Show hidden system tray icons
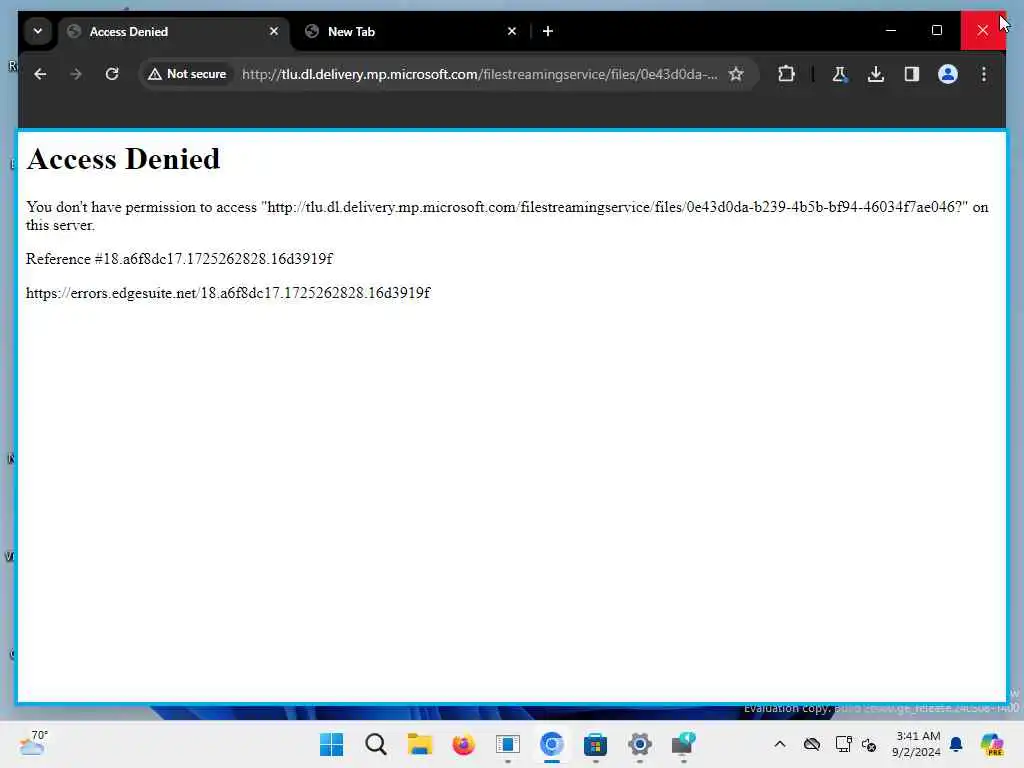This screenshot has height=768, width=1024. (x=780, y=744)
